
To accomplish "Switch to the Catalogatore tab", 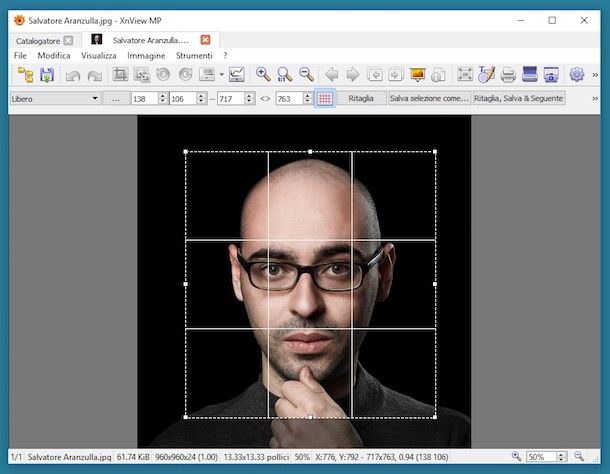I will (38, 41).
